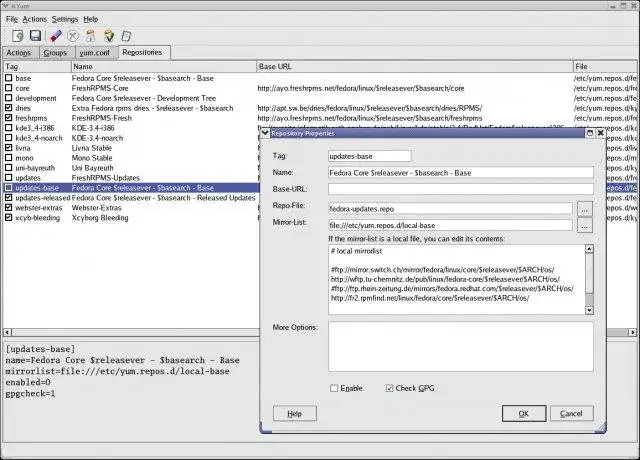
Task: Click the rpmfind.net mirror URL line
Action: pyautogui.click(x=430, y=298)
